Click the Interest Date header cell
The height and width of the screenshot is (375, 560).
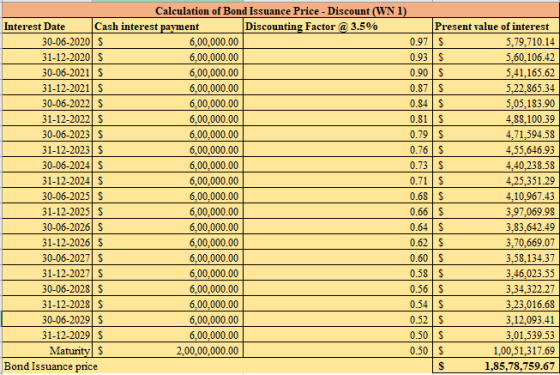[47, 26]
